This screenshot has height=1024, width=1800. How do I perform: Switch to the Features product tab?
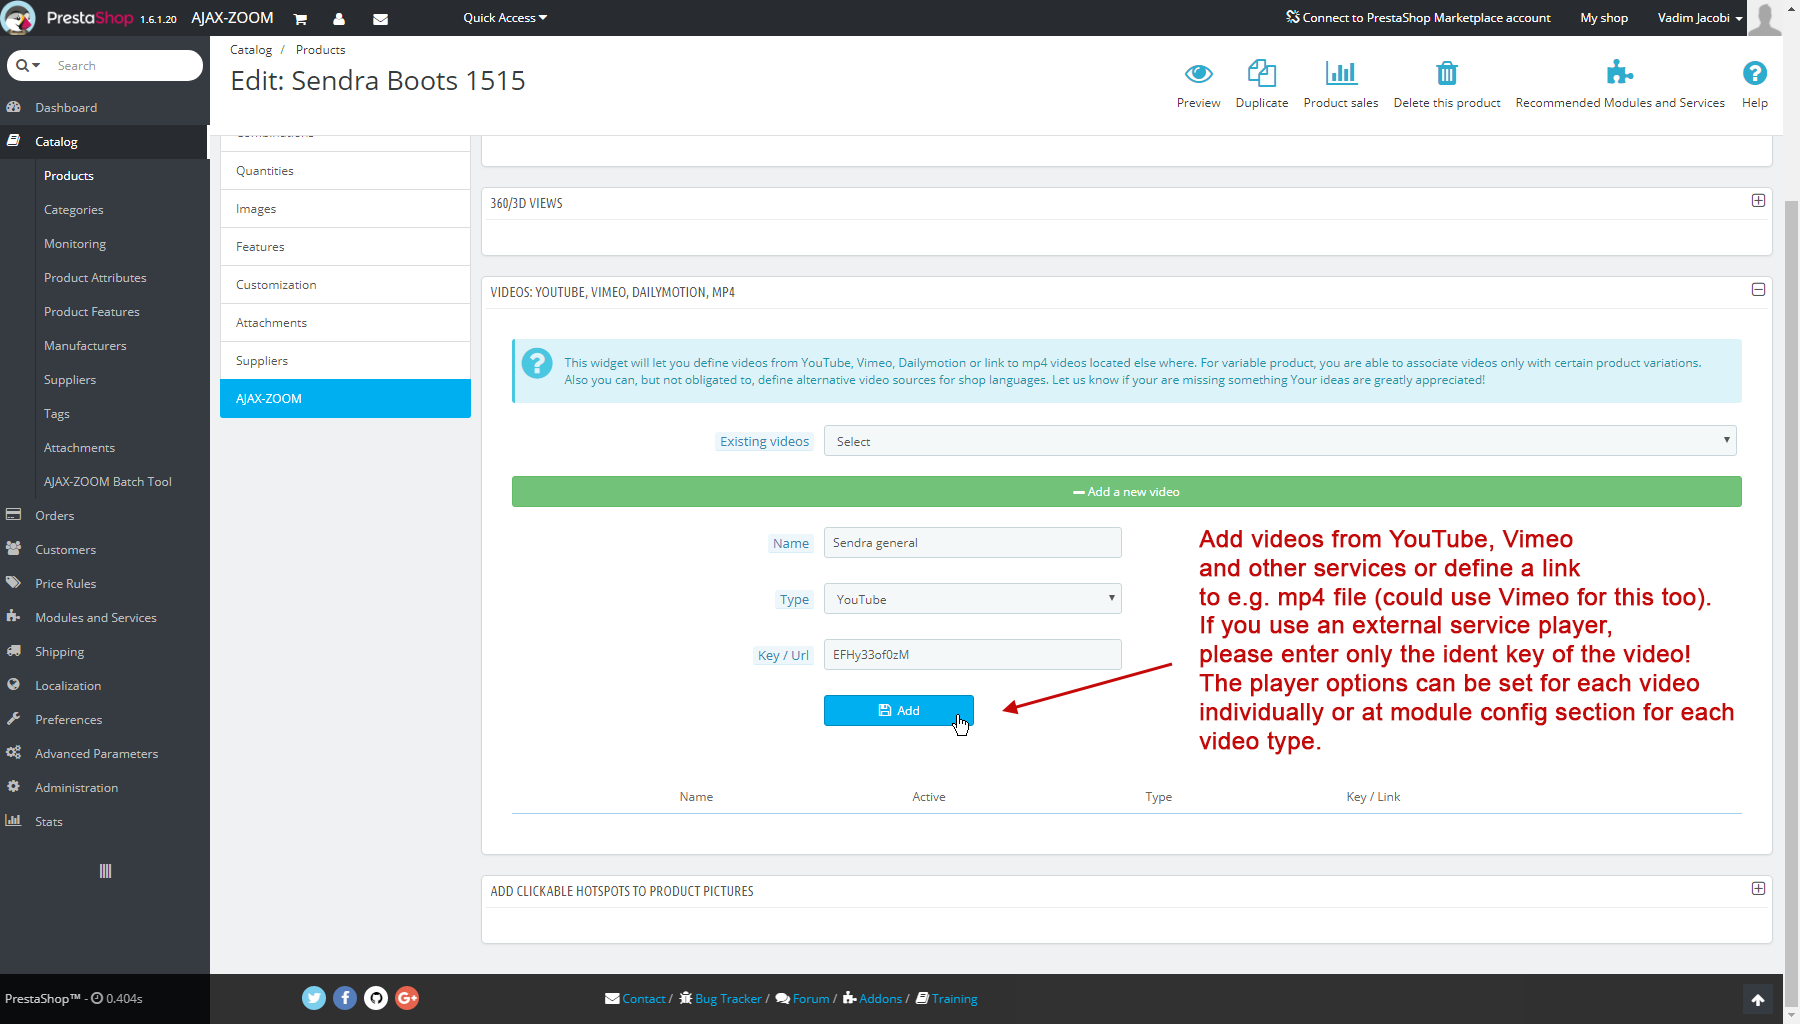click(345, 247)
